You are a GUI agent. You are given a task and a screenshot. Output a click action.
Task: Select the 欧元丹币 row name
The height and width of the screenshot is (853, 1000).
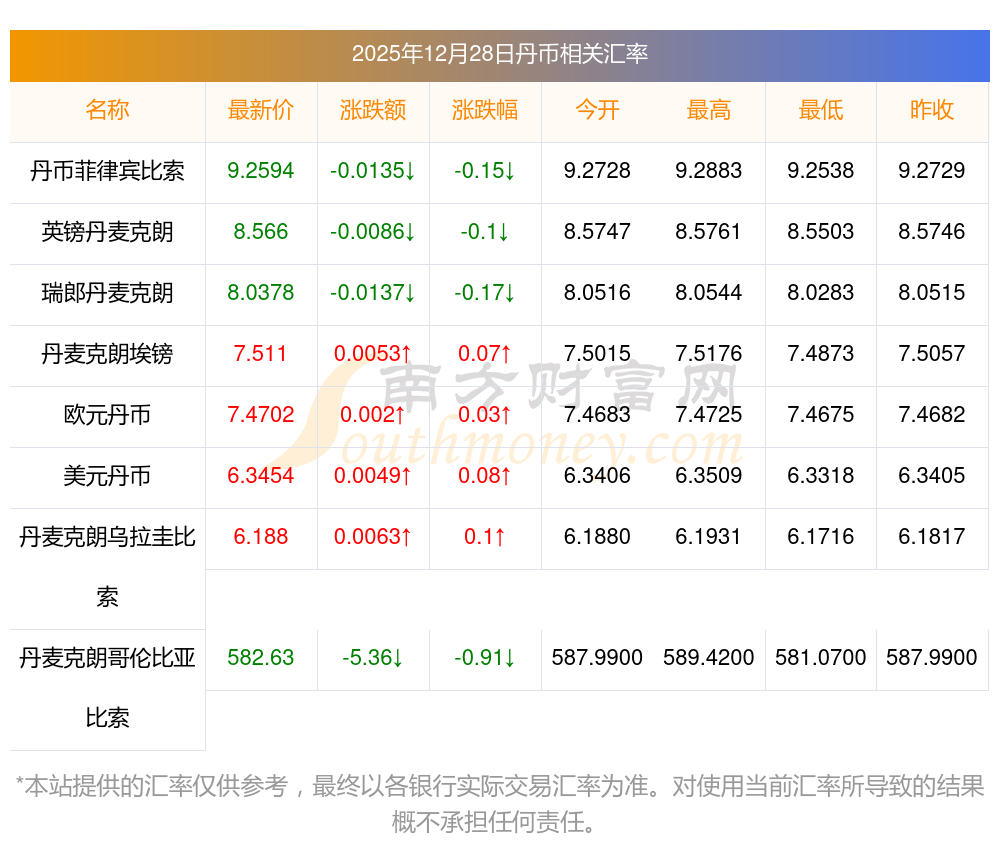tap(107, 415)
